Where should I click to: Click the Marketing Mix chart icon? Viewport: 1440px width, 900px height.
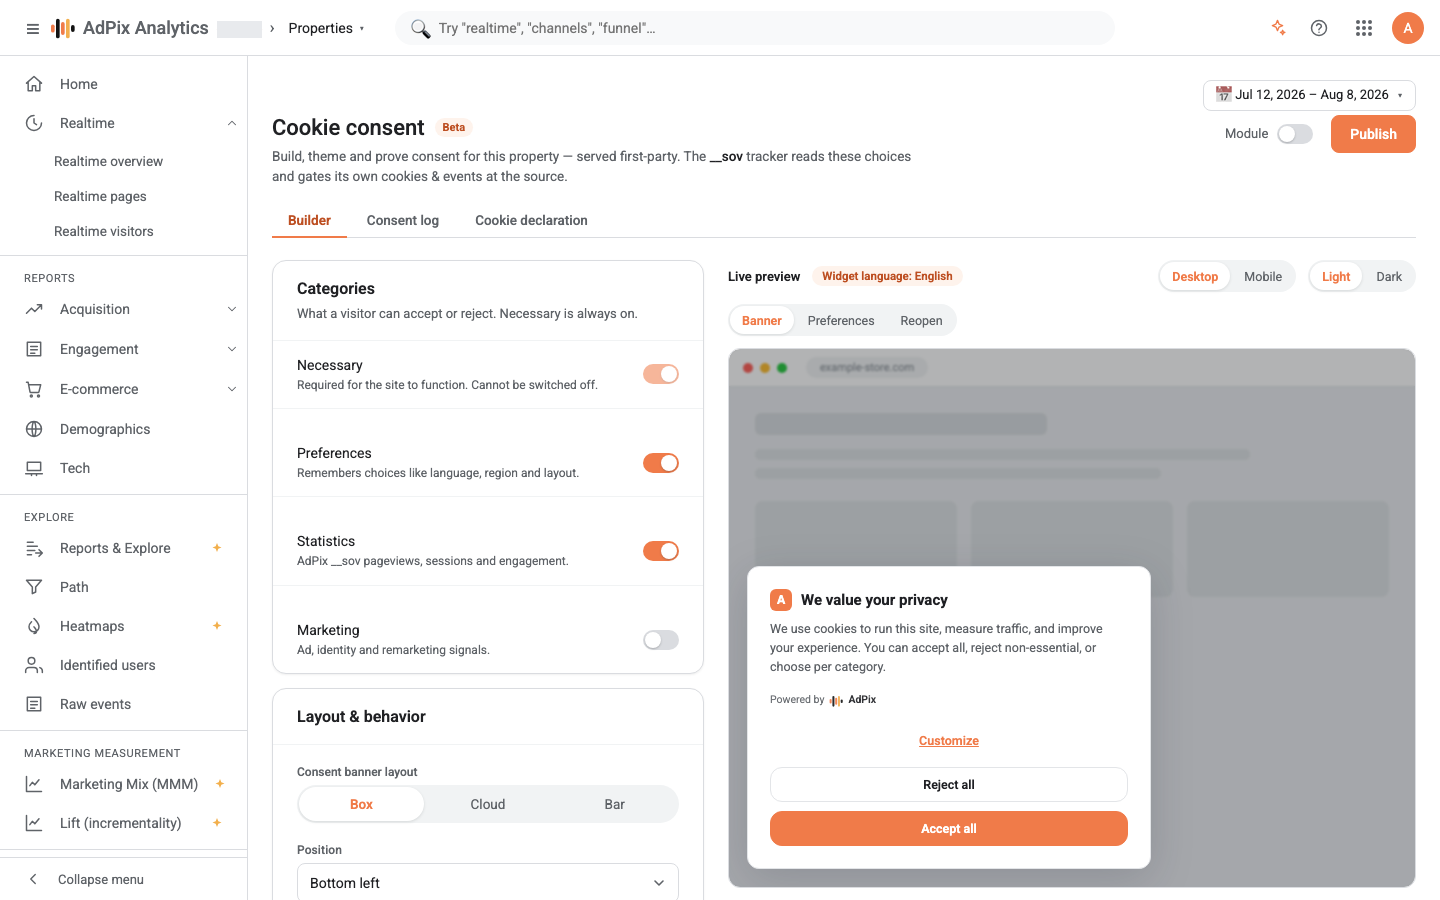click(34, 784)
